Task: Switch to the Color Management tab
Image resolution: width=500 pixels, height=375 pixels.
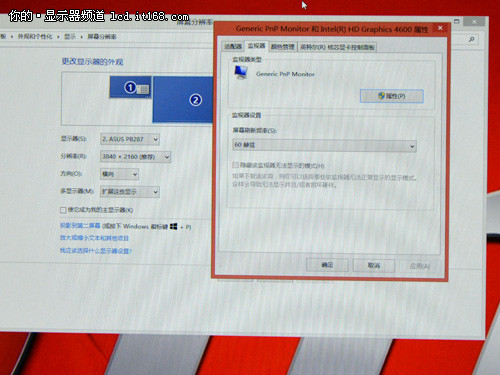Action: click(283, 47)
